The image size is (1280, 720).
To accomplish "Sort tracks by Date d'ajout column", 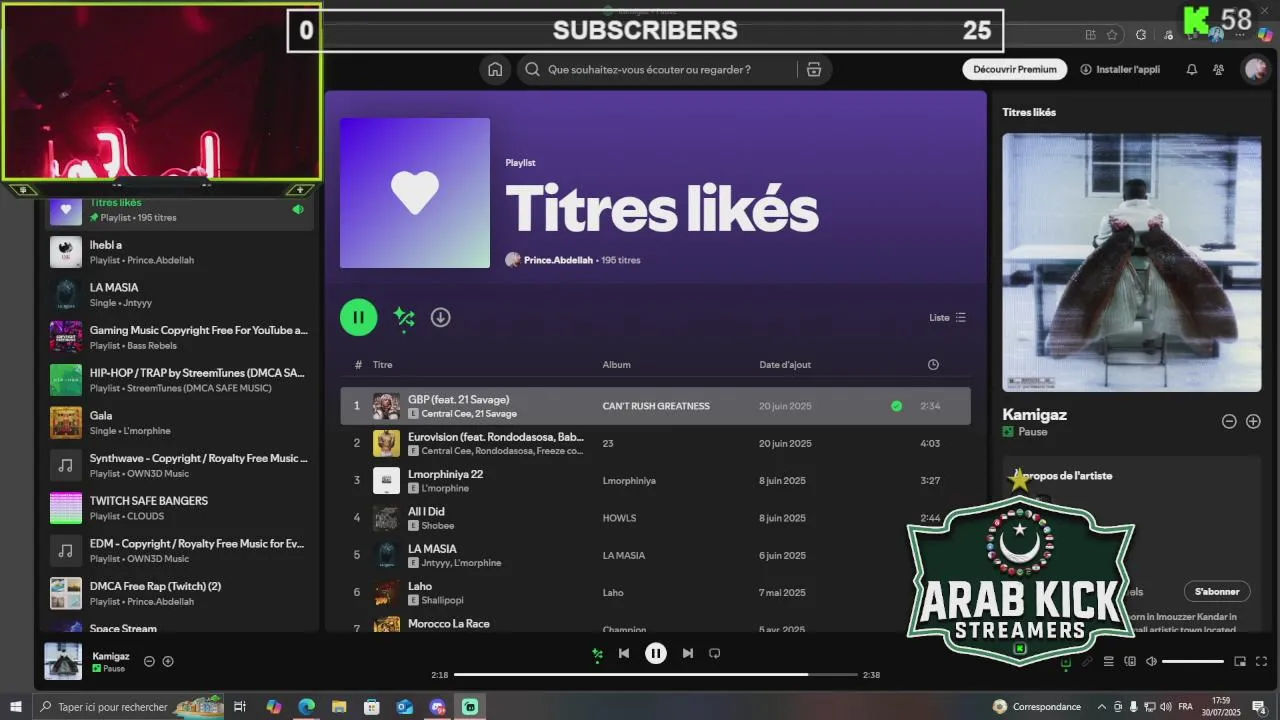I will 785,365.
